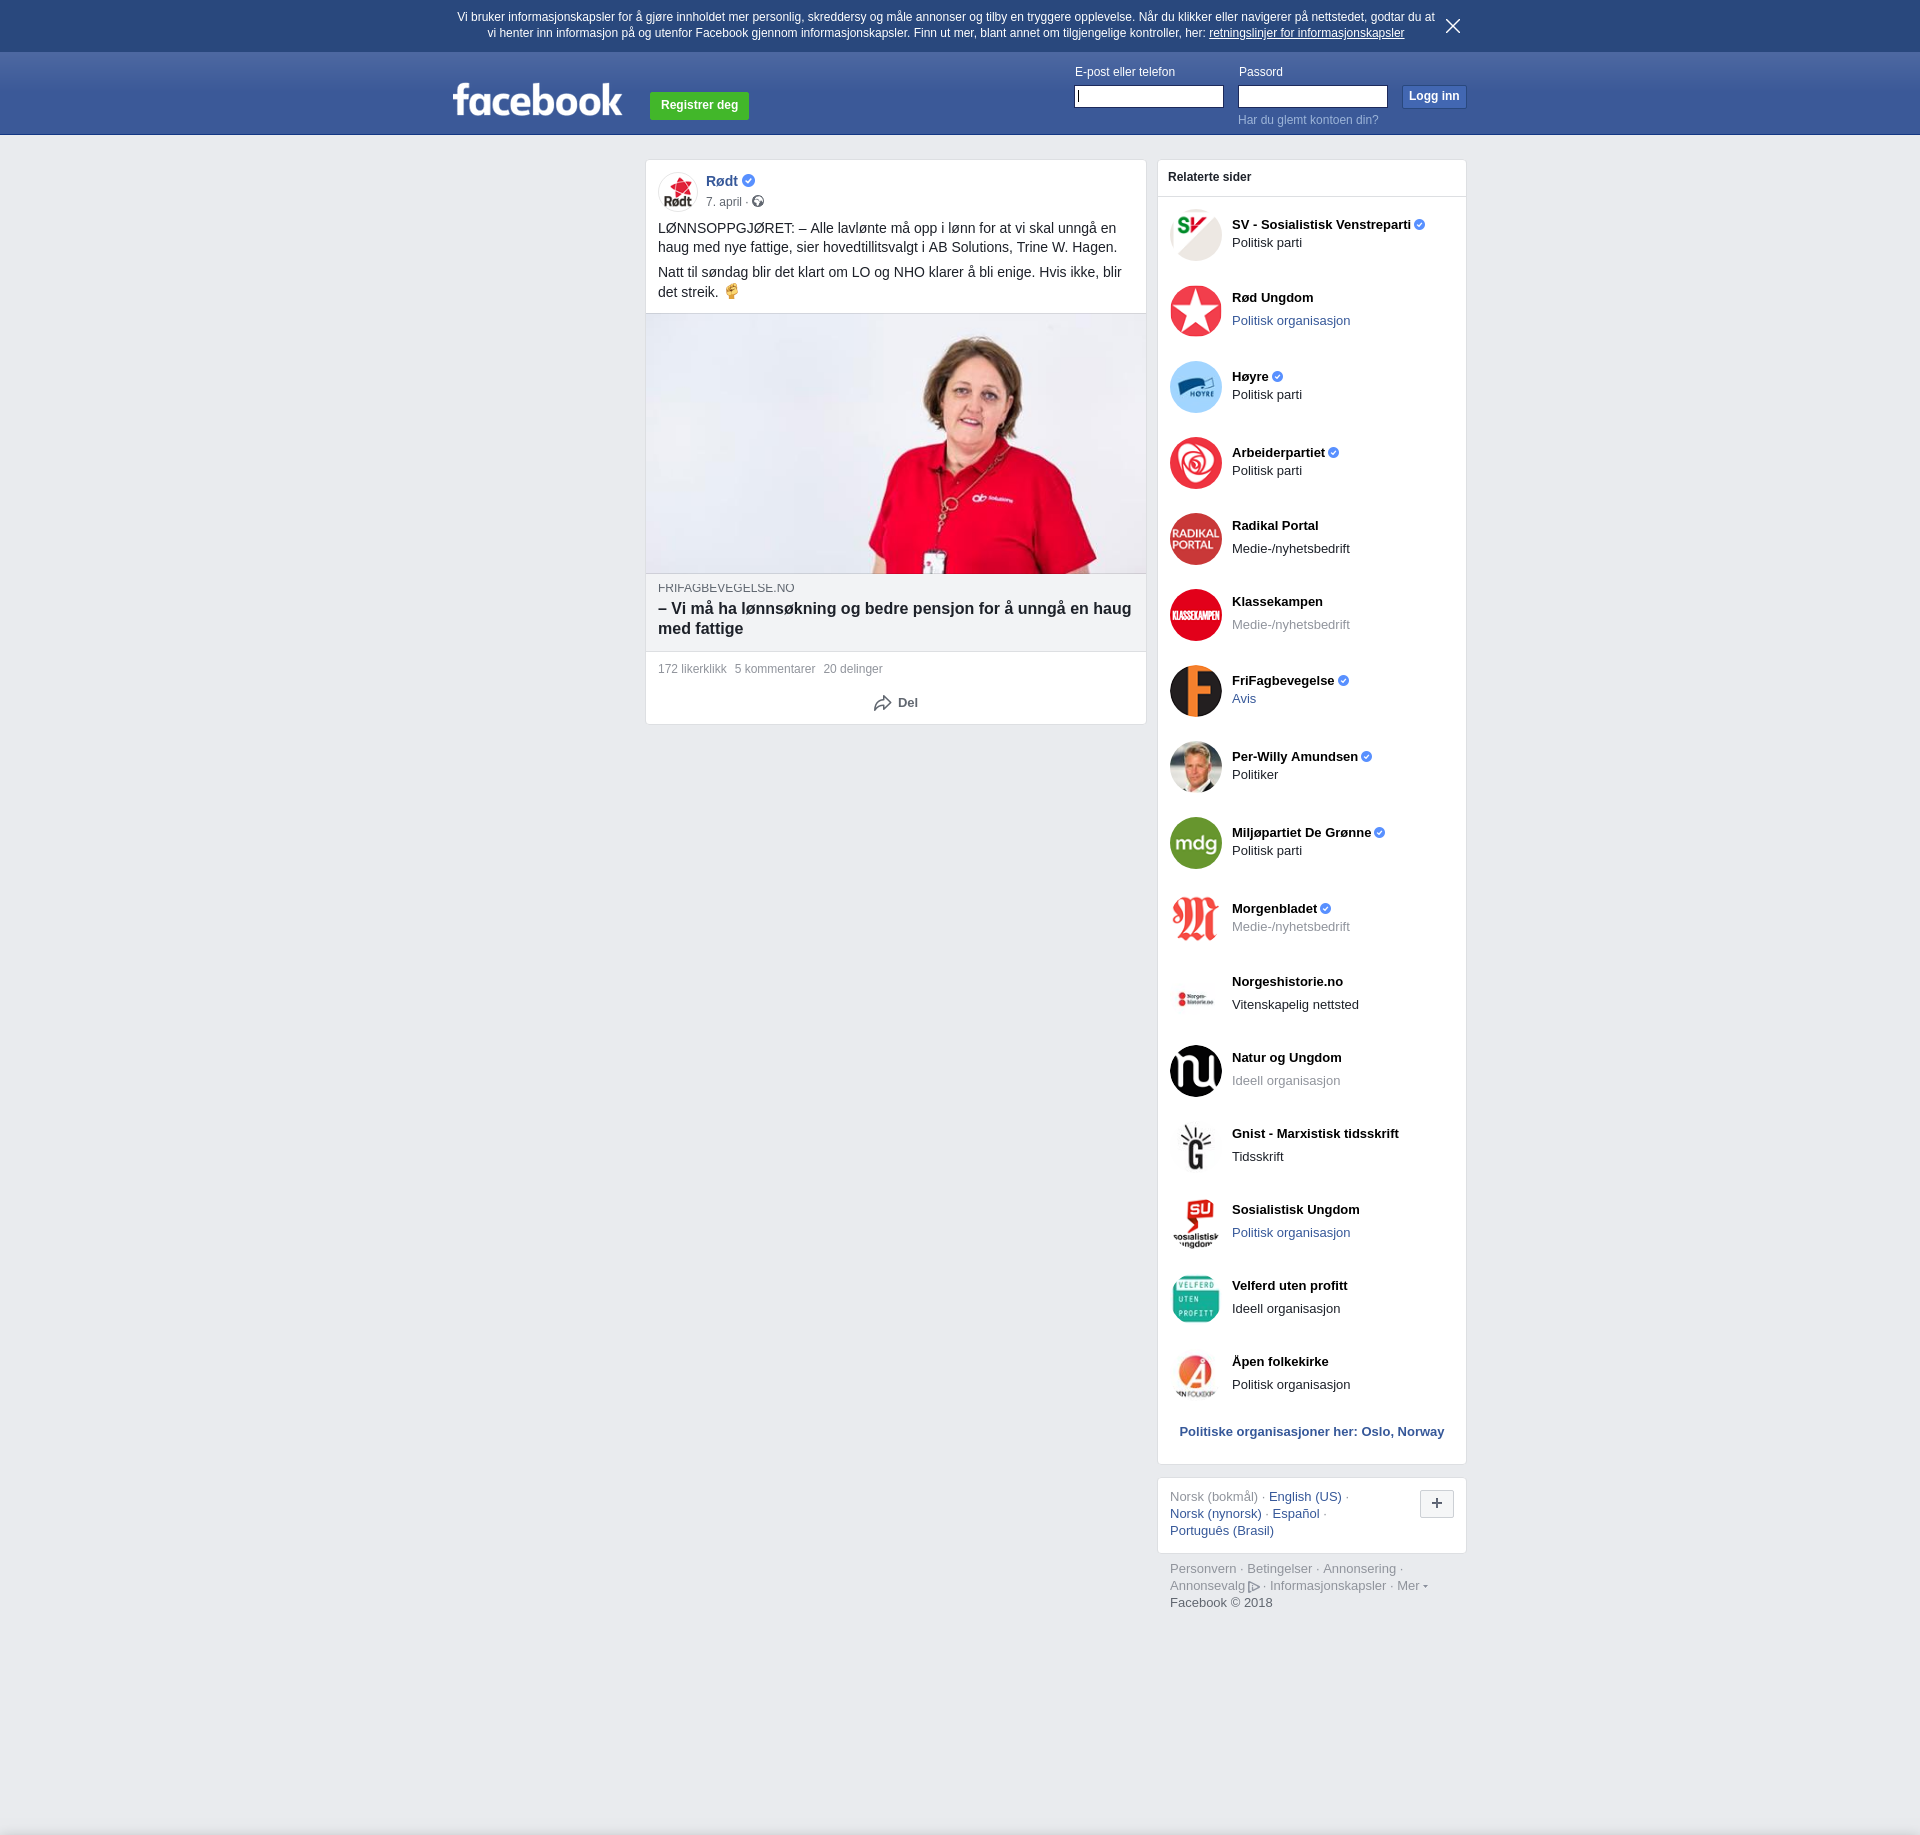Open Per-Willy Amundsen profile photo
Screen dimensions: 1920x1835
(x=1196, y=767)
